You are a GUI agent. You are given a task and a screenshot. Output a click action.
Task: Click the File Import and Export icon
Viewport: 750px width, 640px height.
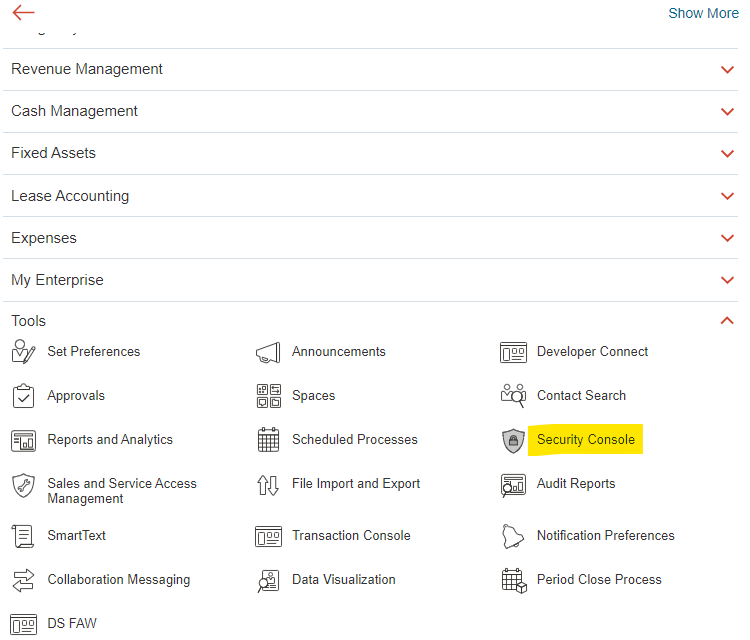click(268, 485)
